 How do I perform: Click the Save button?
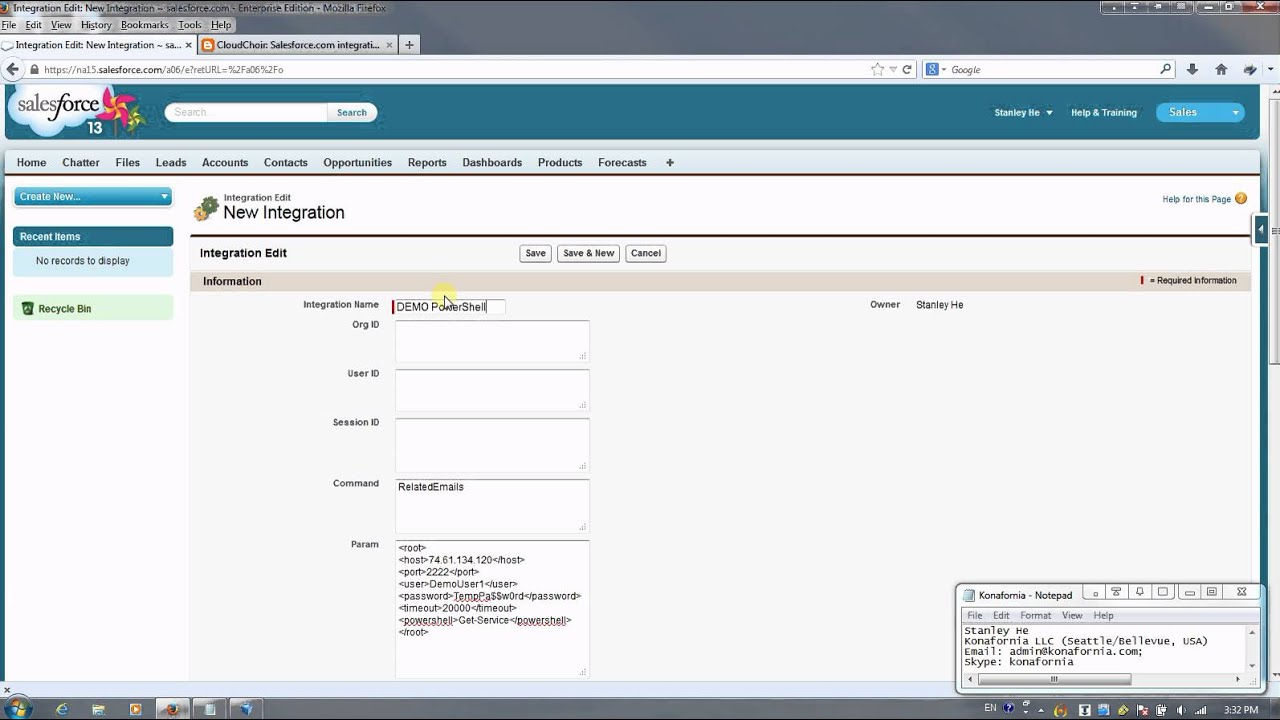(x=536, y=253)
